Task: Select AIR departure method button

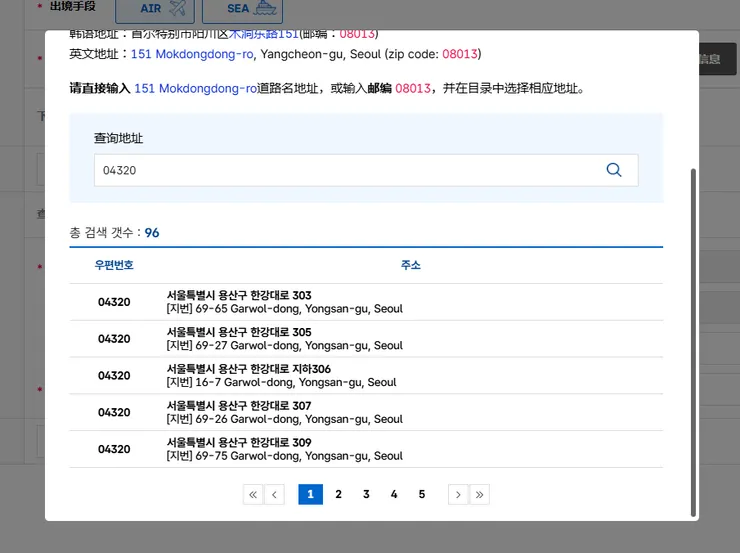Action: 155,9
